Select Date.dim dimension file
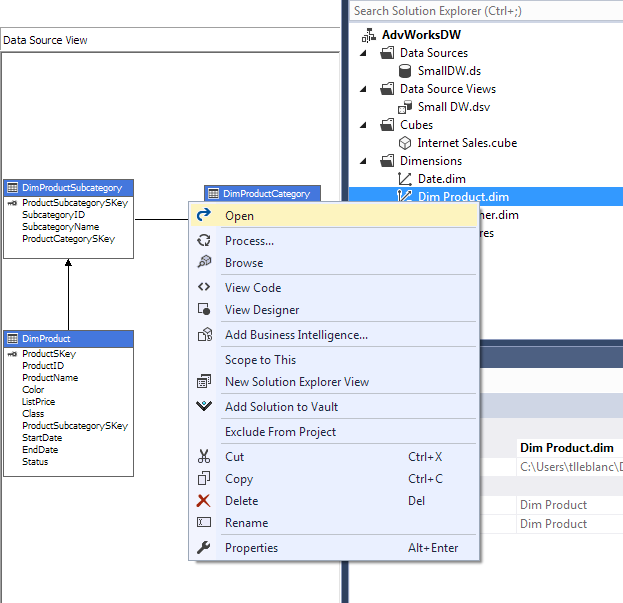This screenshot has width=623, height=603. click(x=440, y=179)
